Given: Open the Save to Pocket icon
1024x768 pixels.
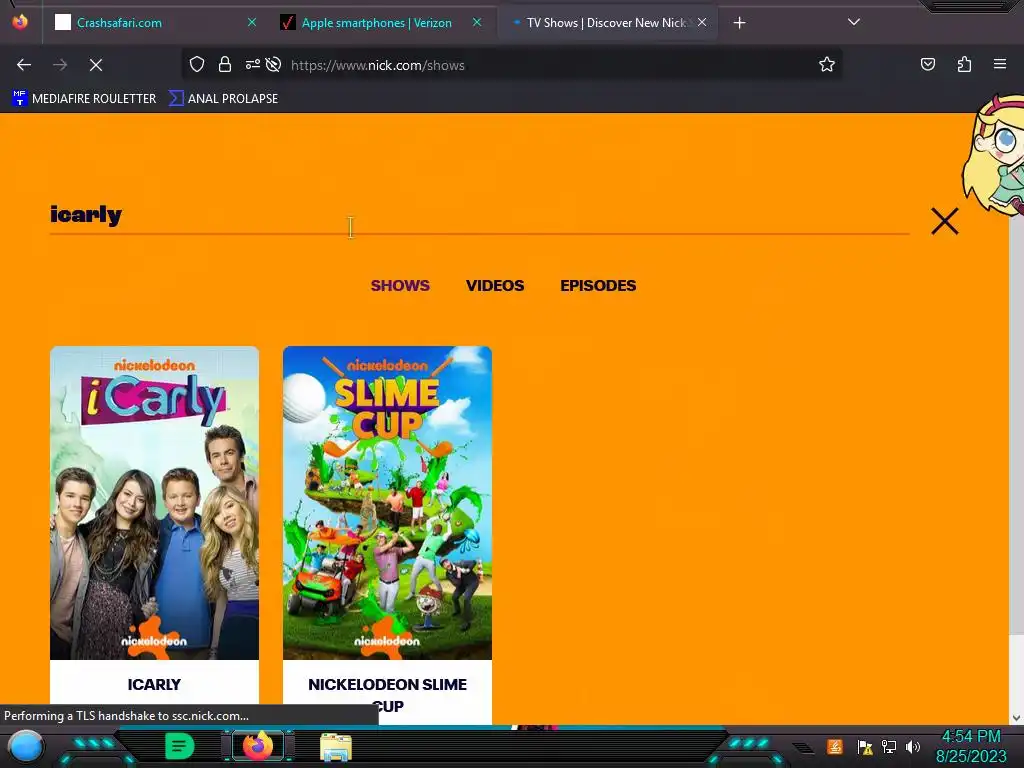Looking at the screenshot, I should point(927,64).
